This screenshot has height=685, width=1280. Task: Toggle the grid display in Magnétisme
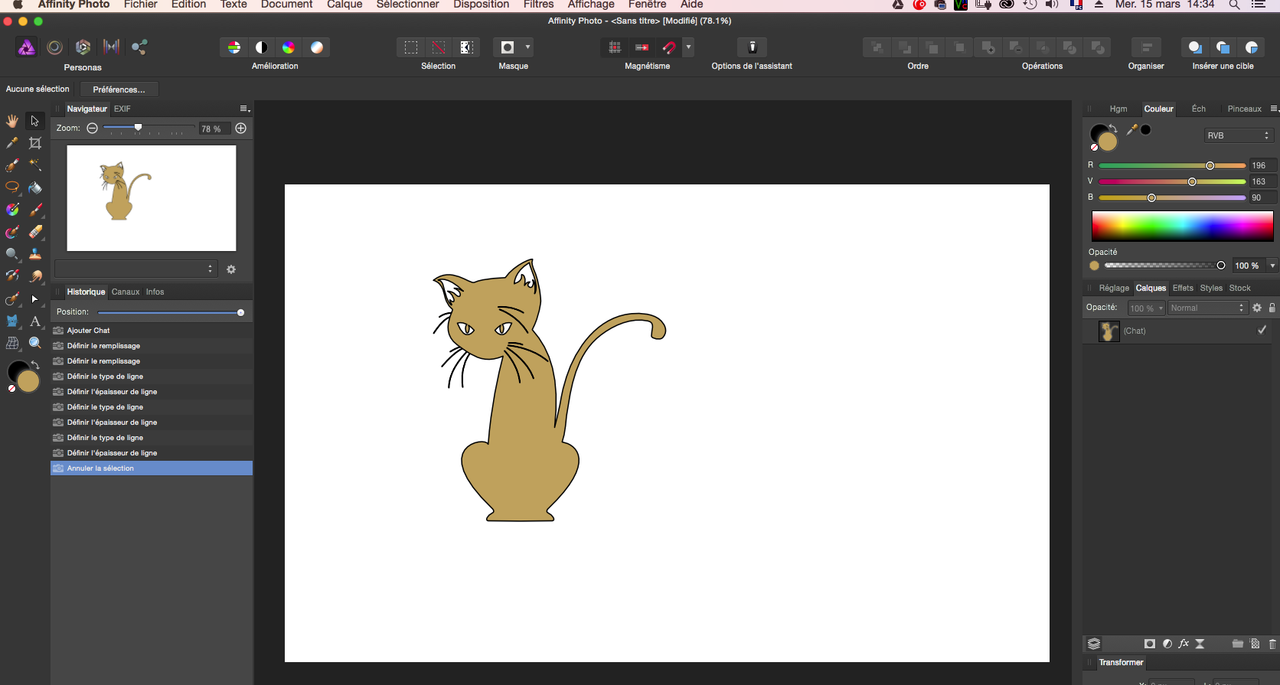[615, 47]
